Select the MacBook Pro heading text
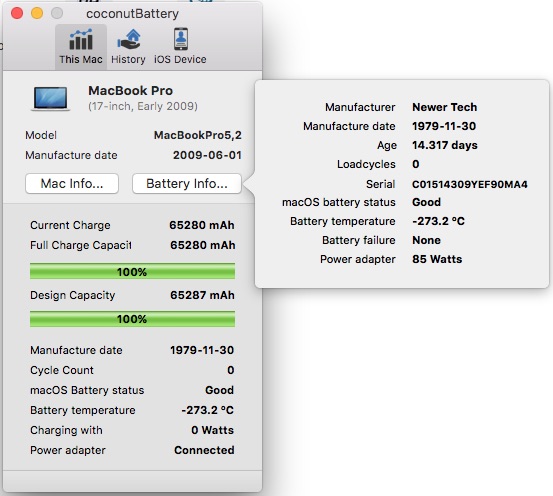553x496 pixels. [x=130, y=91]
